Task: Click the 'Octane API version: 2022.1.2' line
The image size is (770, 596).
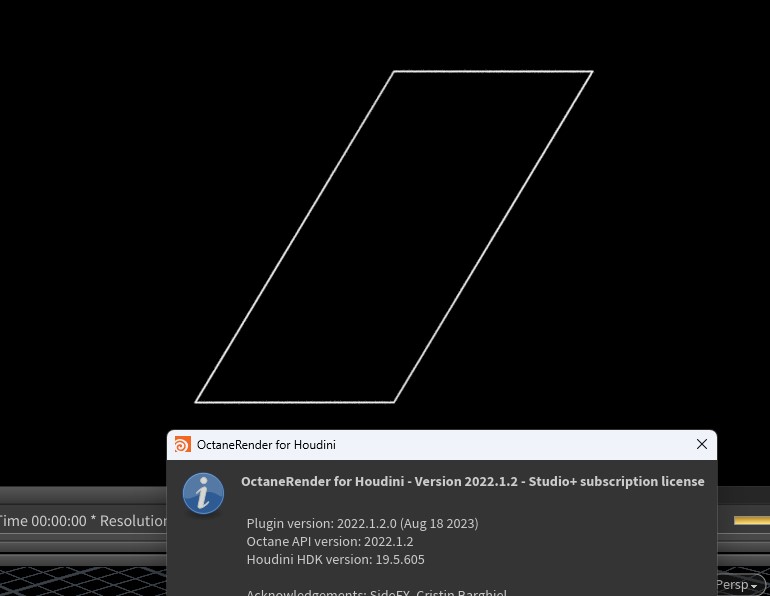Action: point(330,542)
